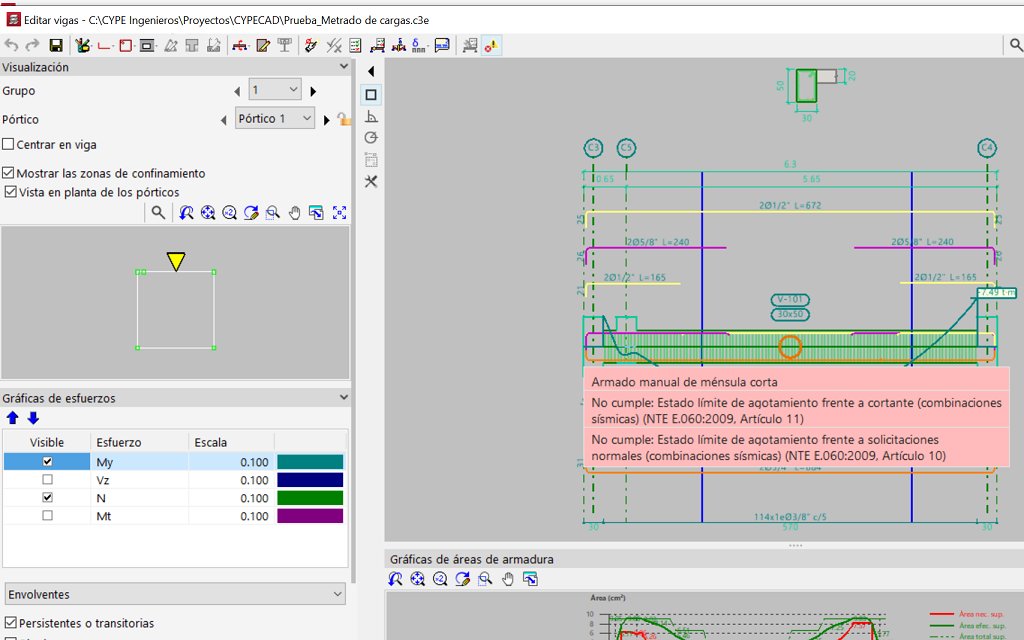Click the padlock icon next to Pórtico selector
This screenshot has width=1024, height=640.
point(344,119)
